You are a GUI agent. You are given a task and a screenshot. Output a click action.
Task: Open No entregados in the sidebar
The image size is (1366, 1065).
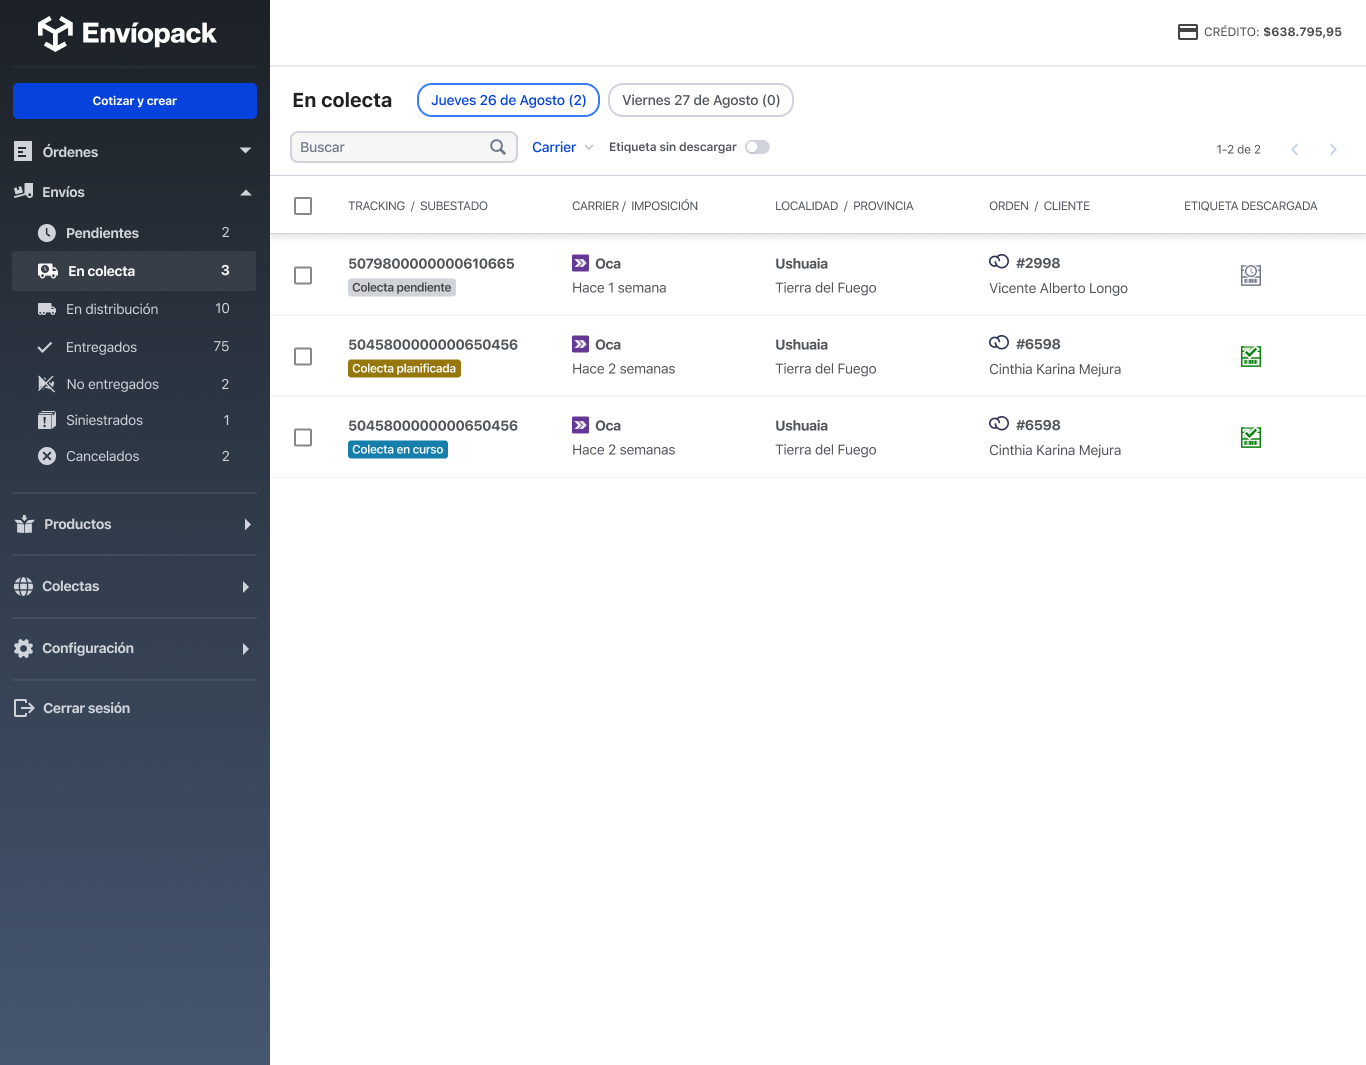pos(134,384)
